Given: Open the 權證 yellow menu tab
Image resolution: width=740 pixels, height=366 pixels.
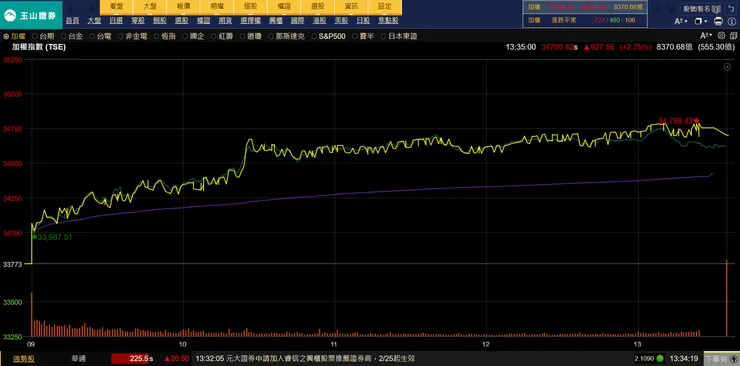Looking at the screenshot, I should [284, 7].
